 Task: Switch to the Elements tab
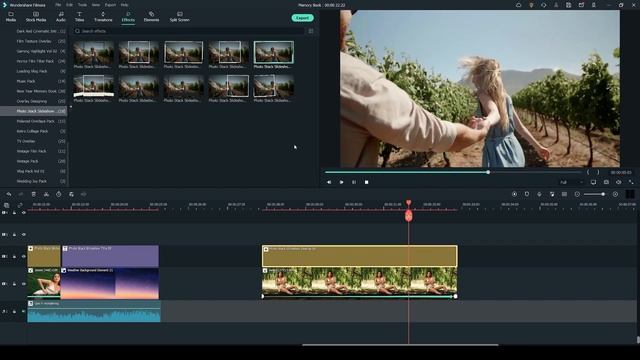[x=151, y=17]
